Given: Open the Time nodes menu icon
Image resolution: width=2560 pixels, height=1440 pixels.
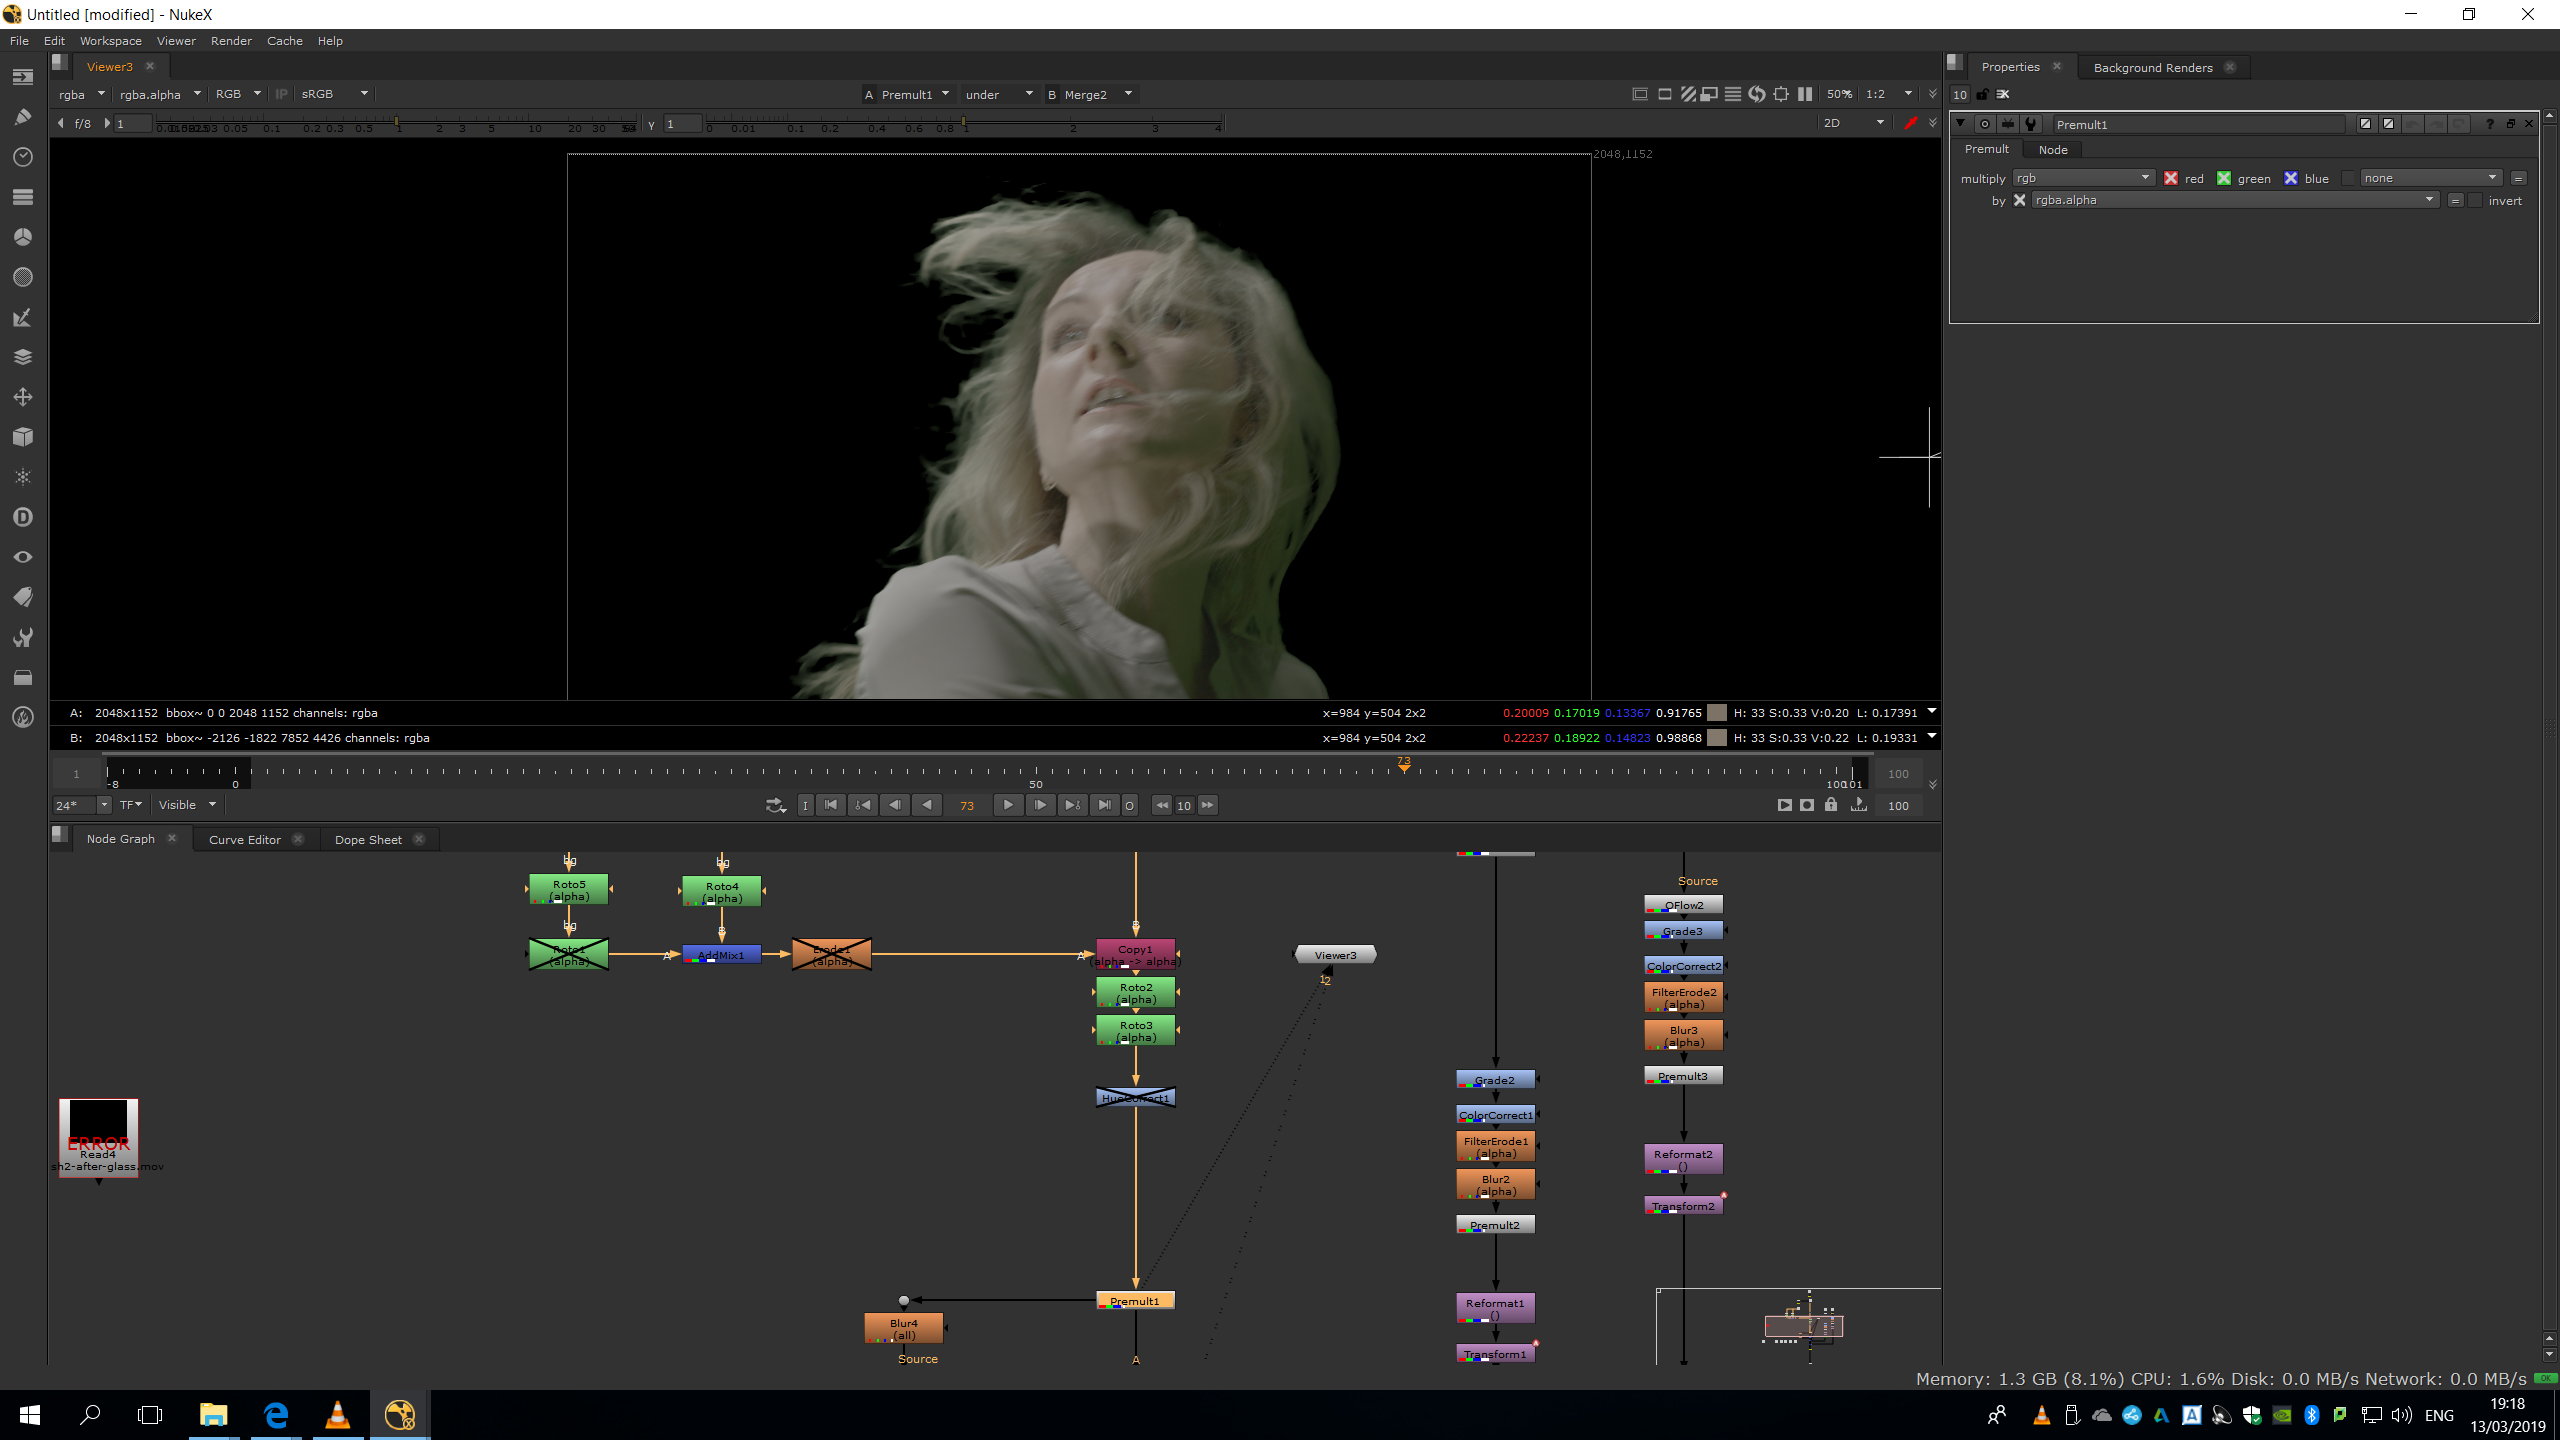Looking at the screenshot, I should click(22, 157).
